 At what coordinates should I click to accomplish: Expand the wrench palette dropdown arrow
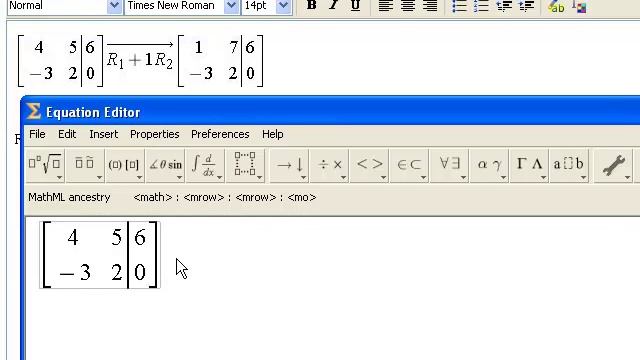(x=627, y=178)
